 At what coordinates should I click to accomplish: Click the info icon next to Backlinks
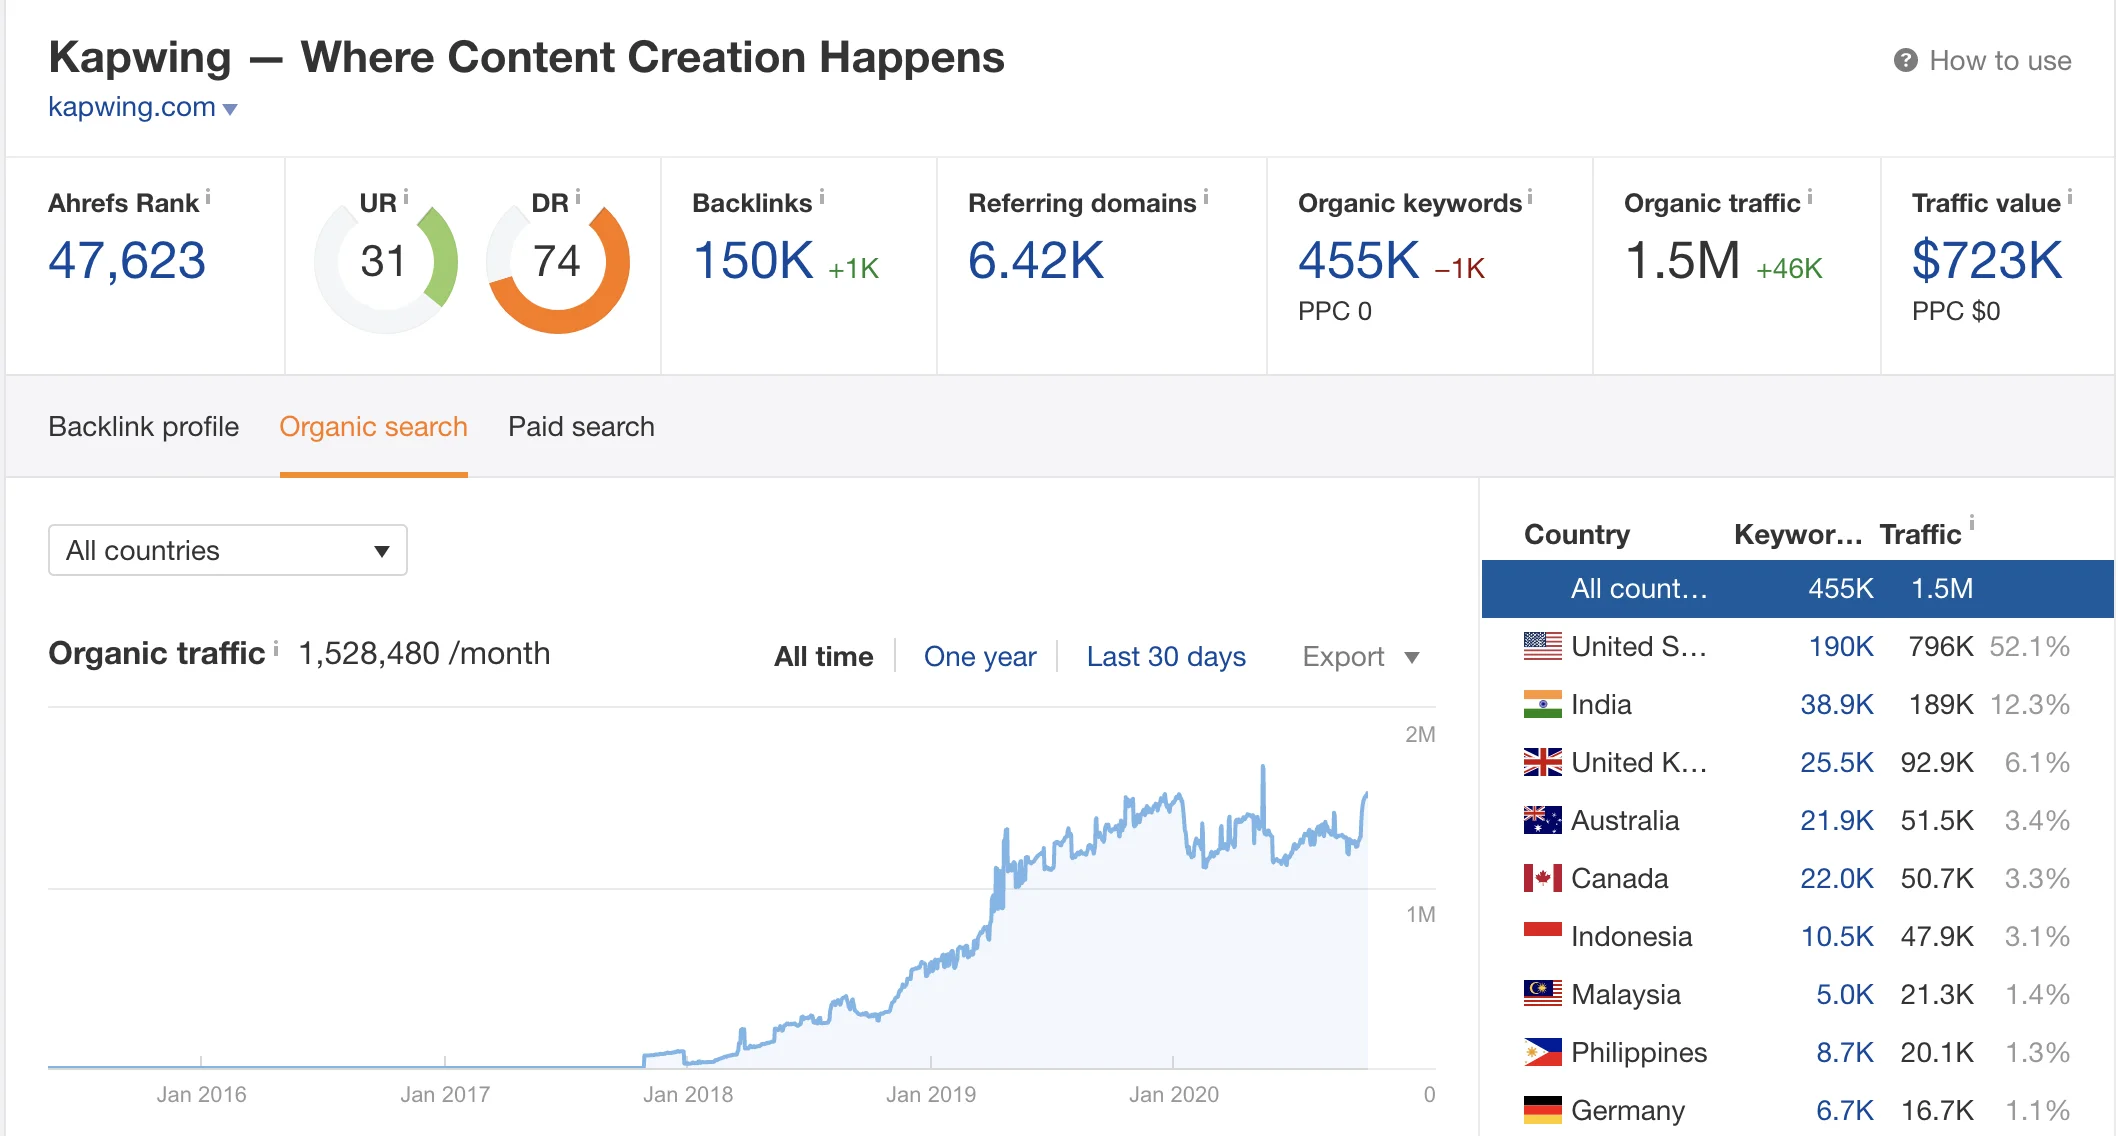pyautogui.click(x=822, y=197)
